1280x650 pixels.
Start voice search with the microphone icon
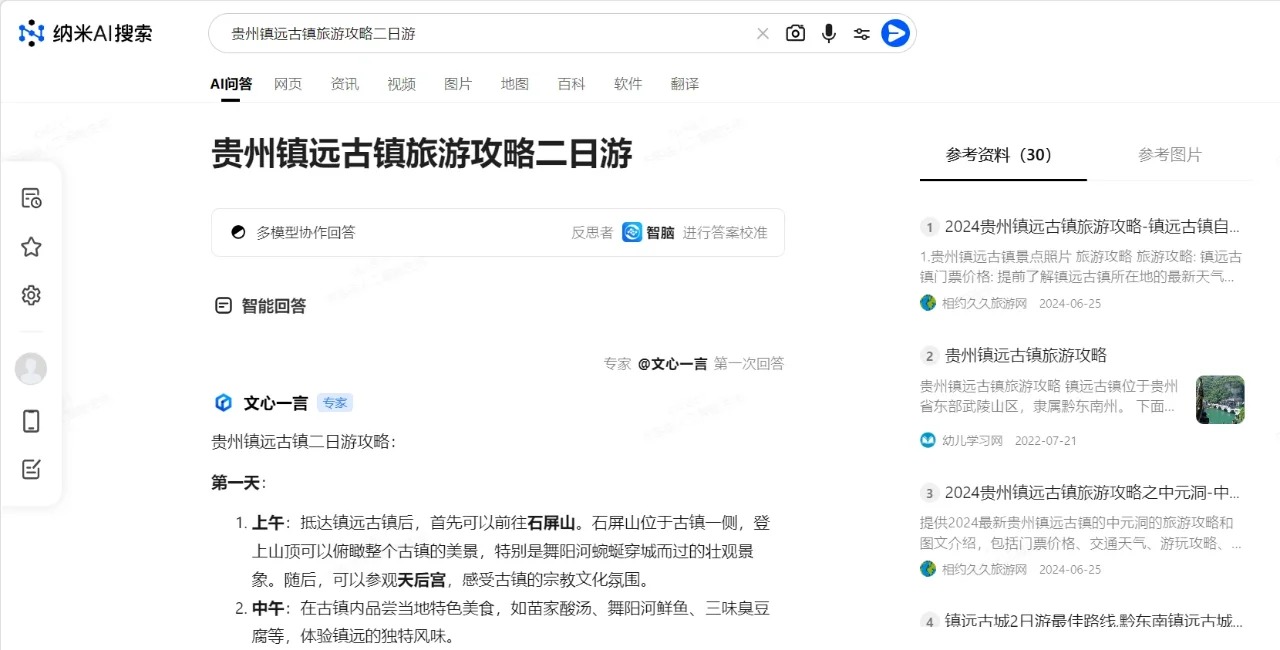tap(828, 33)
